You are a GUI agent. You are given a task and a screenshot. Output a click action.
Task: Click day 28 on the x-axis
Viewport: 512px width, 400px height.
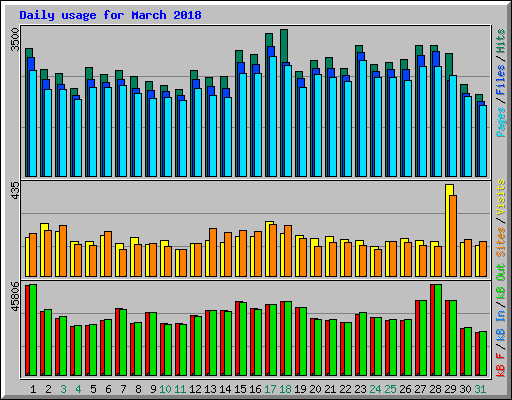pos(435,389)
